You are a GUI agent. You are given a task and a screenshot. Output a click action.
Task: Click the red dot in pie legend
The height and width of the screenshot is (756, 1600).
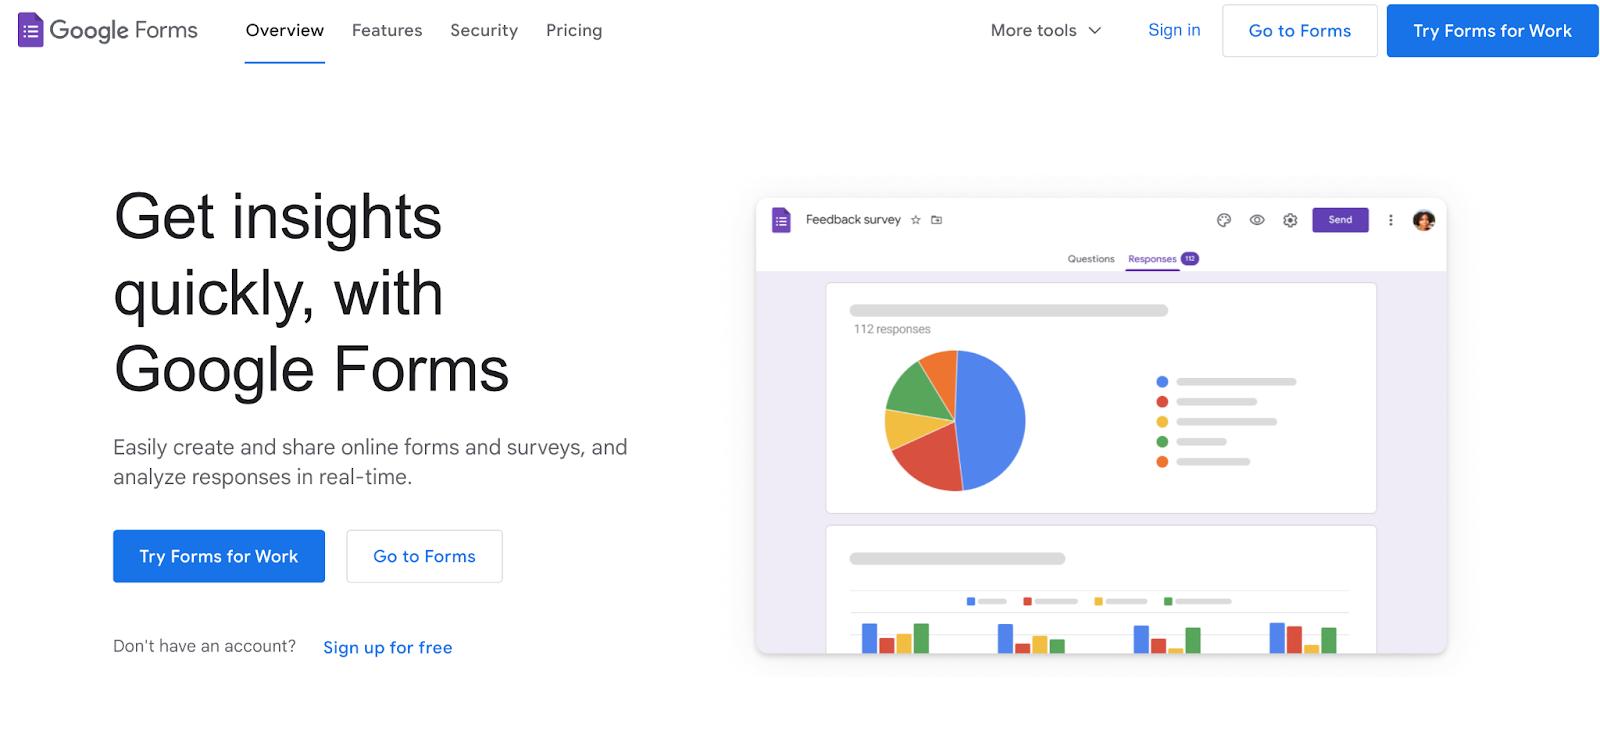click(x=1162, y=402)
